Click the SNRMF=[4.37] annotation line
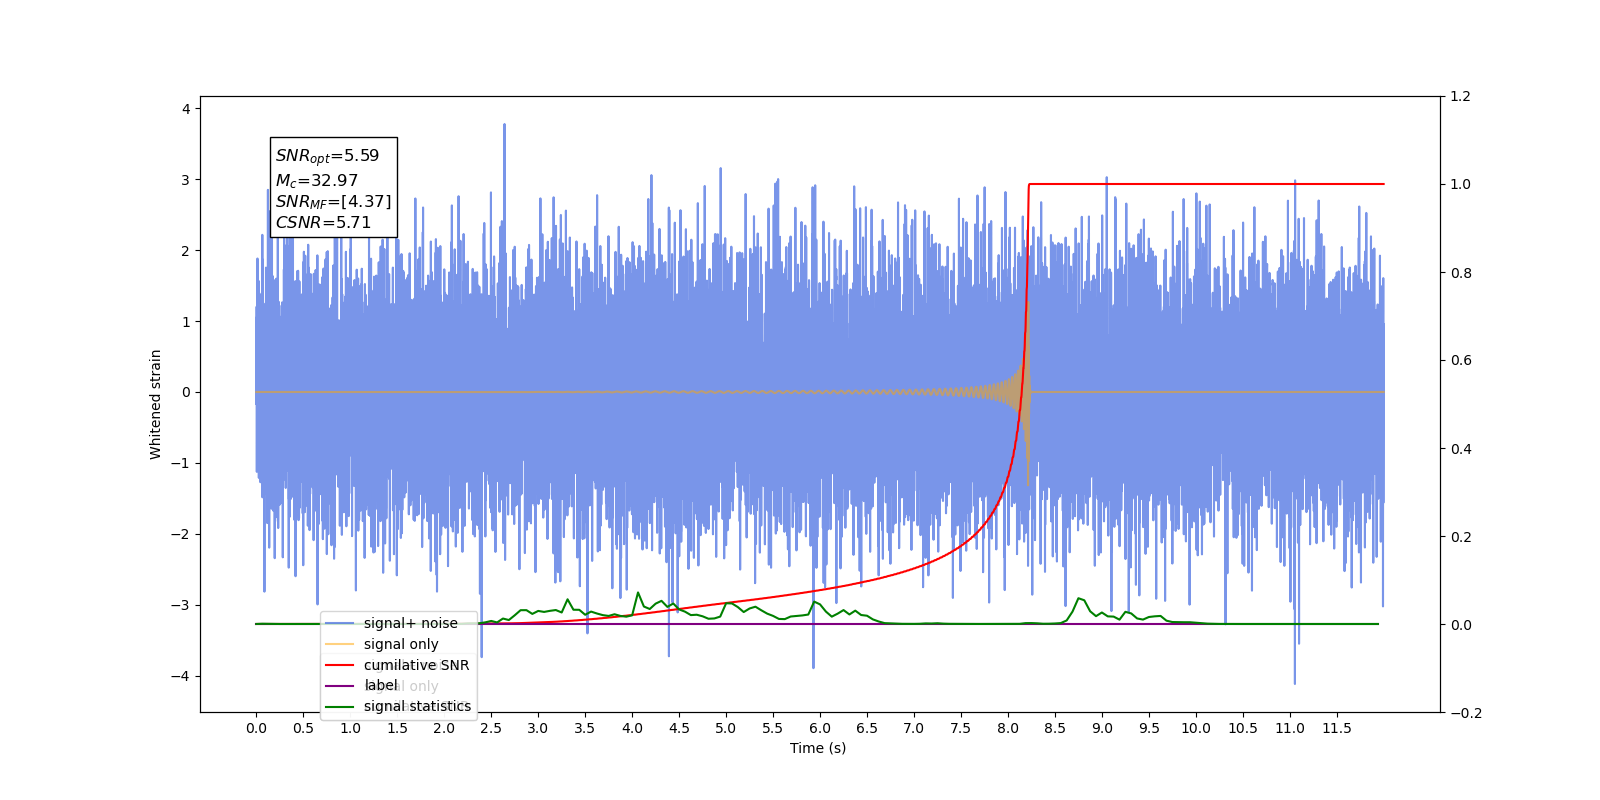1600x800 pixels. 333,202
